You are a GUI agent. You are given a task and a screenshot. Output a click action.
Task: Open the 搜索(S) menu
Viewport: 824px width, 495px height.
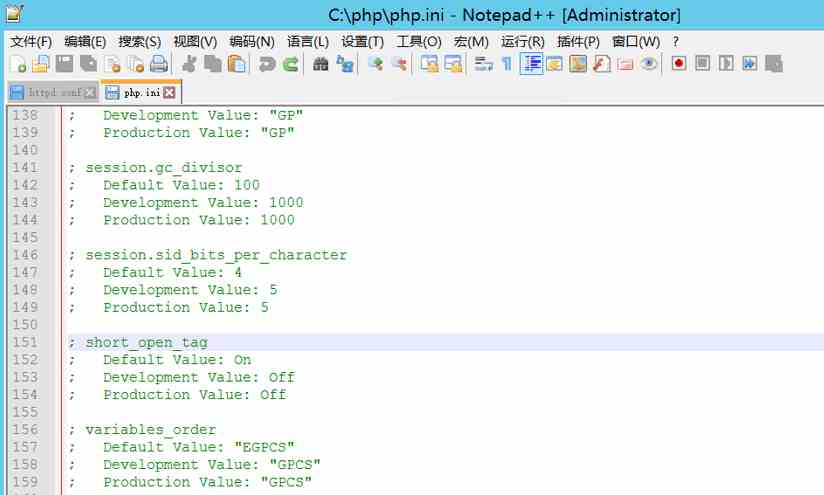(140, 42)
